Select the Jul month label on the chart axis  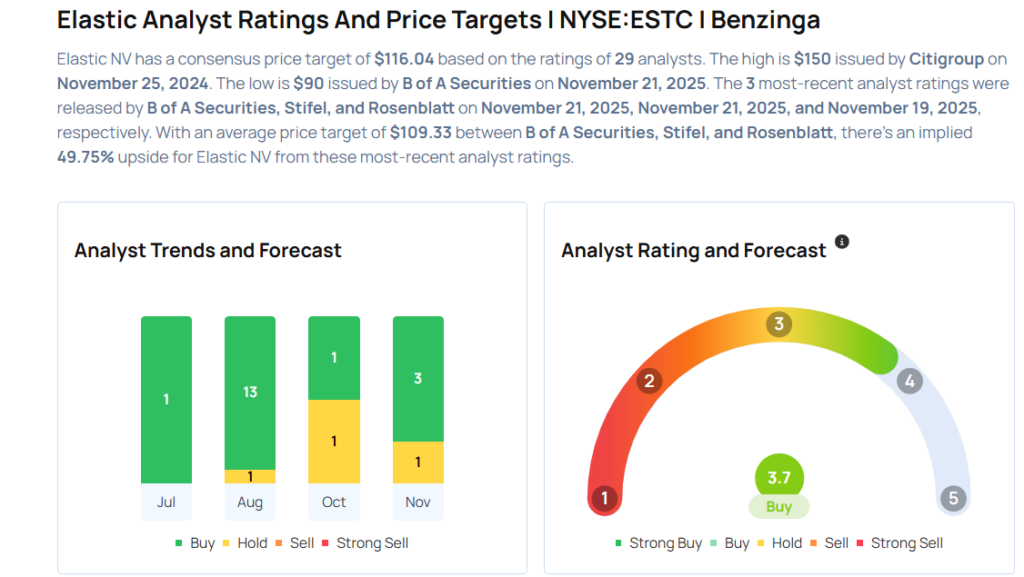pos(166,502)
